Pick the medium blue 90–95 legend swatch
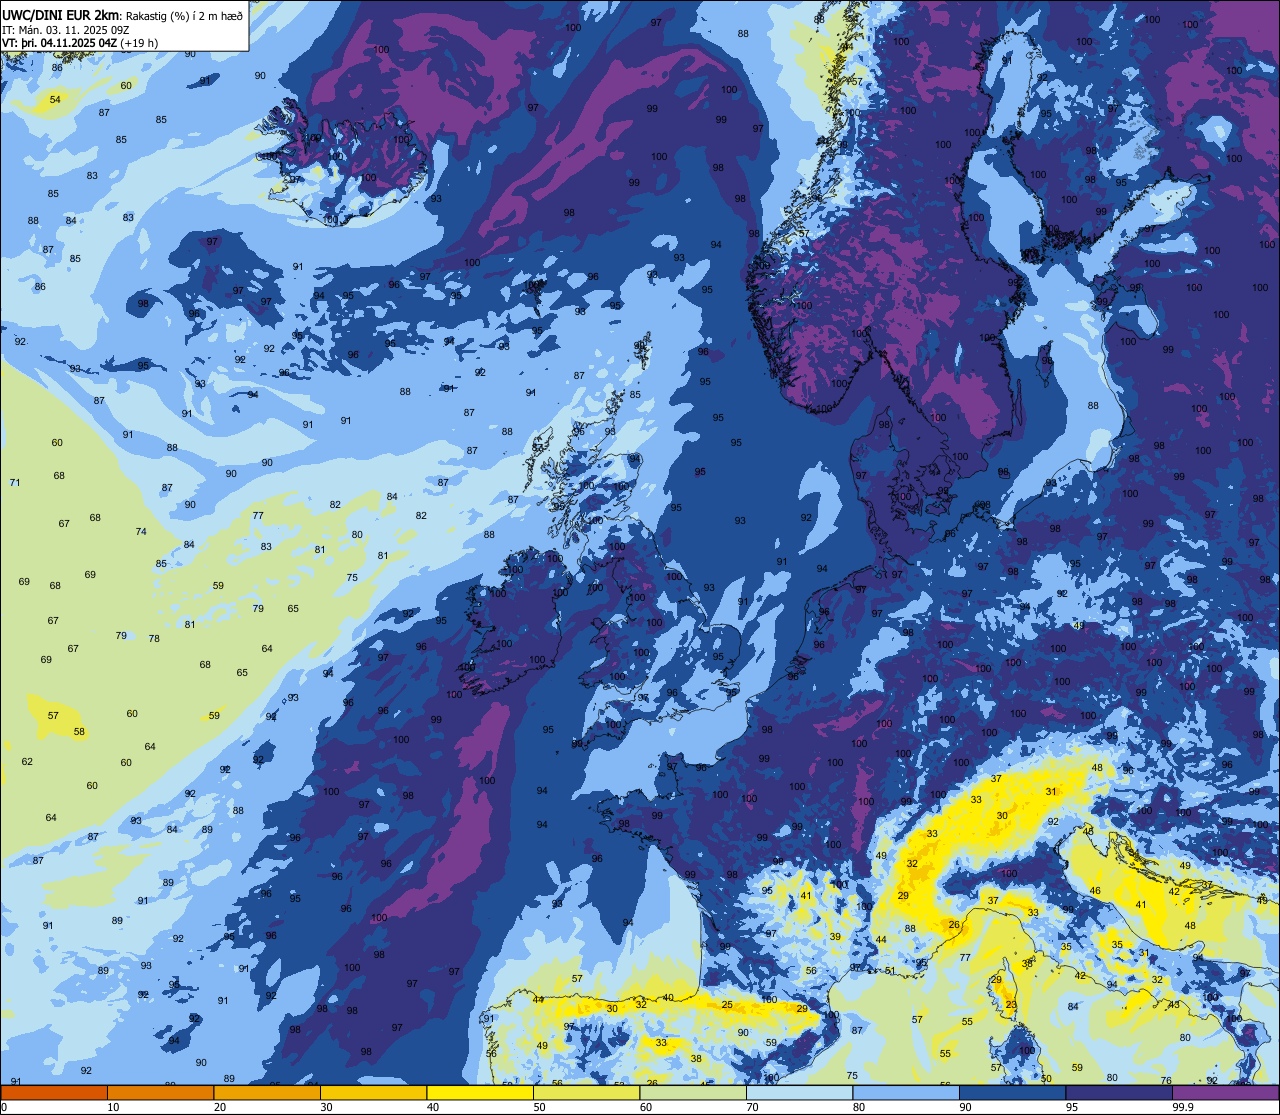The width and height of the screenshot is (1280, 1115). (x=1012, y=1092)
